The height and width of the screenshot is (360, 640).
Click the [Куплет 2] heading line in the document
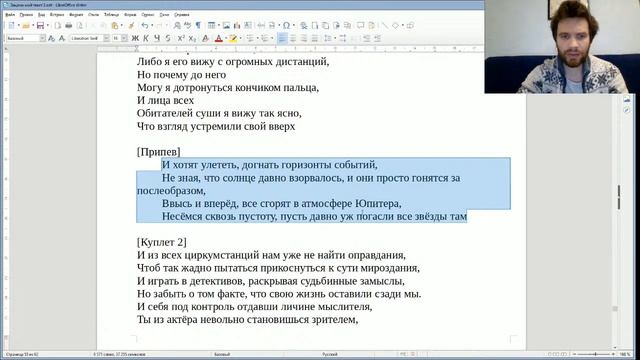pos(162,242)
